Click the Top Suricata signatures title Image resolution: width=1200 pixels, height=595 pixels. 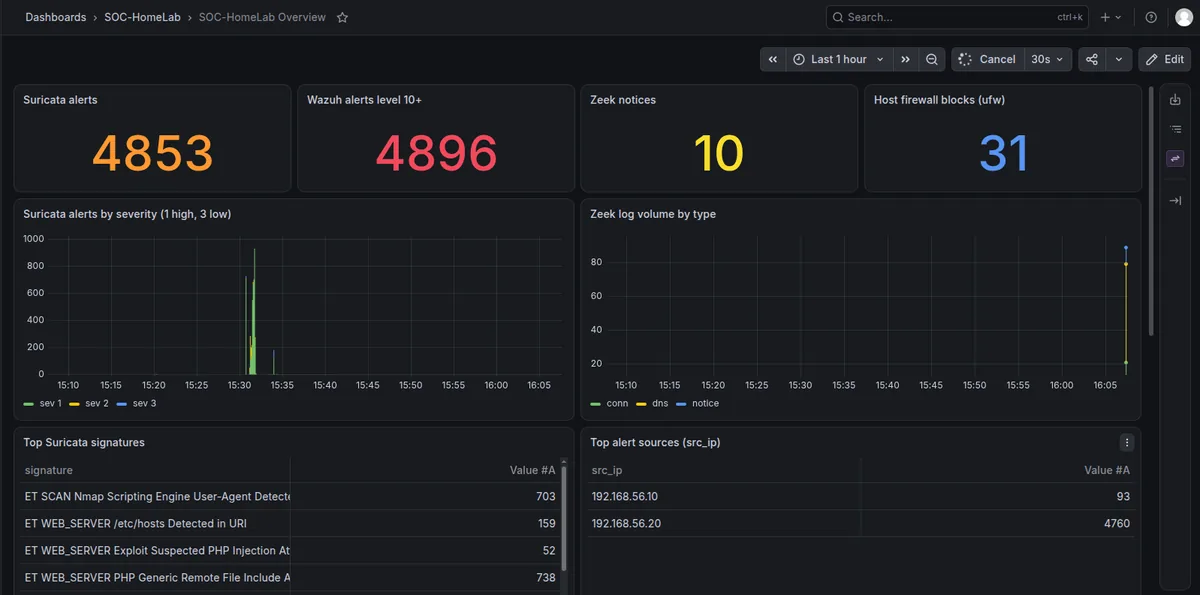pyautogui.click(x=84, y=442)
